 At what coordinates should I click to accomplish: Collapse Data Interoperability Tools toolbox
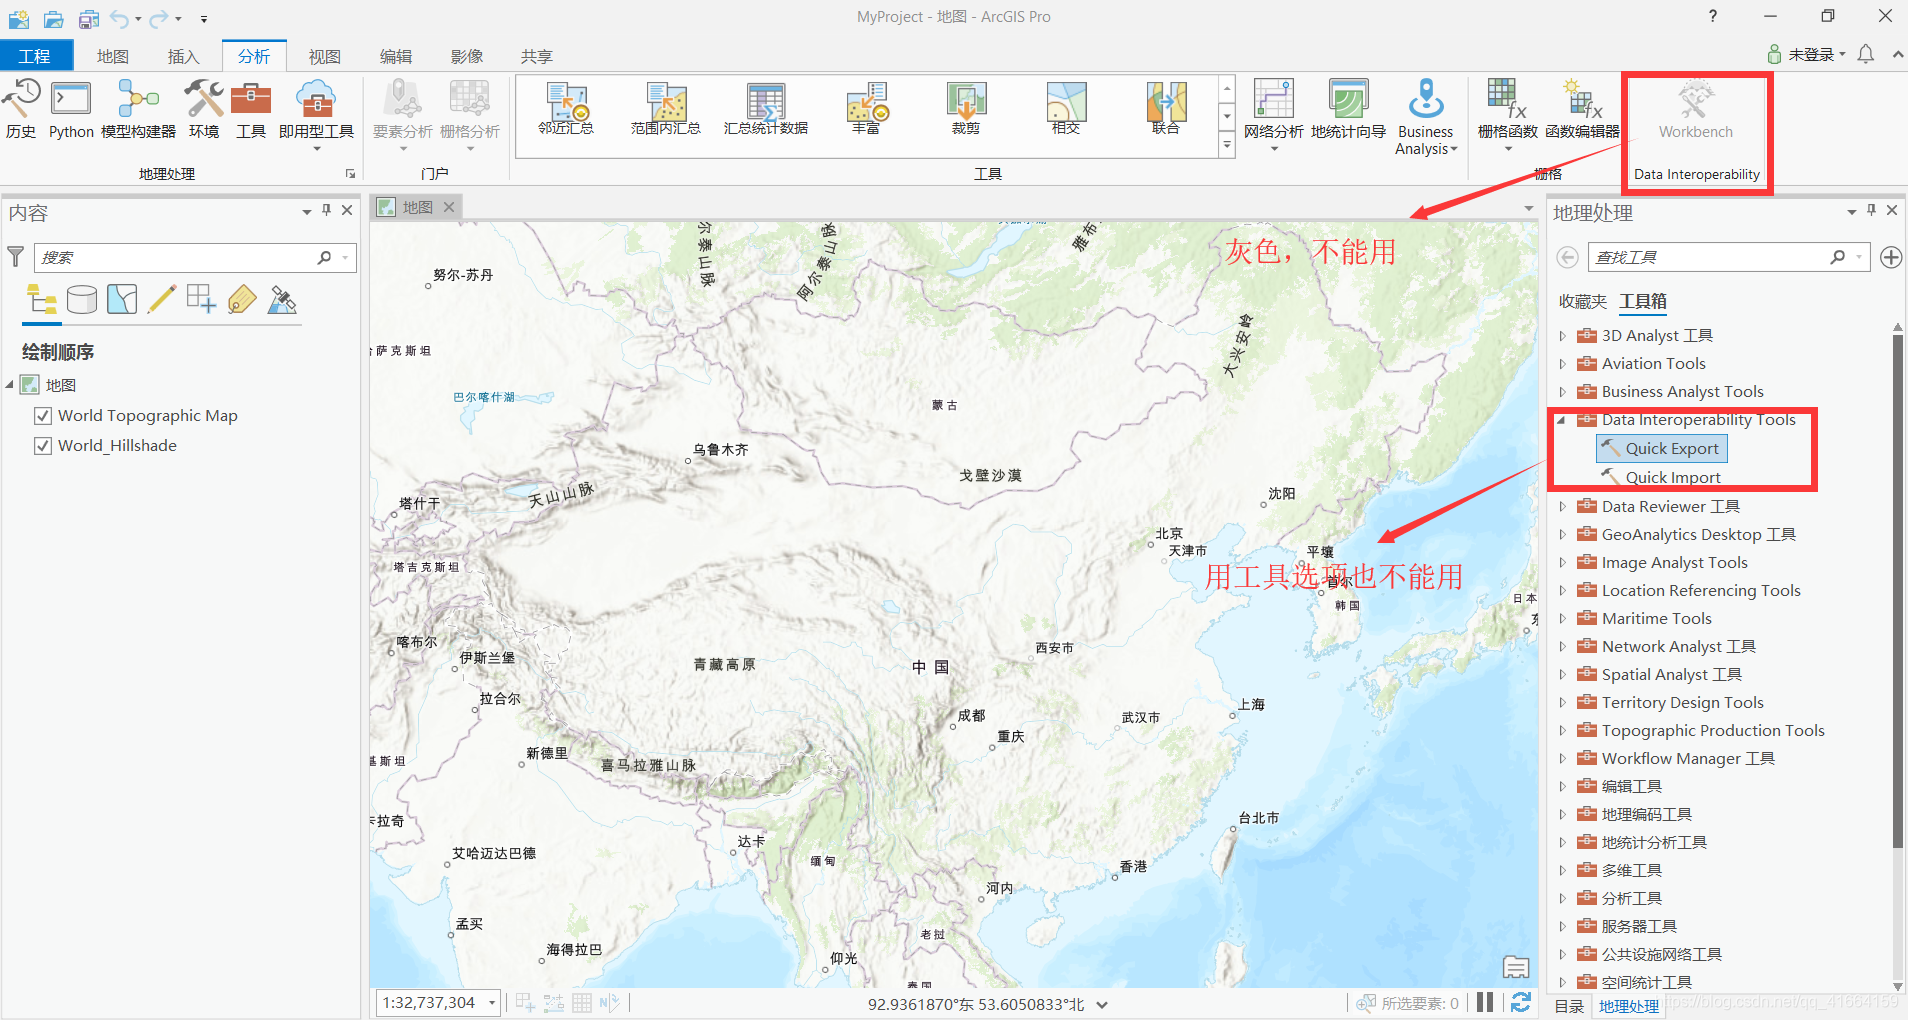pyautogui.click(x=1562, y=420)
